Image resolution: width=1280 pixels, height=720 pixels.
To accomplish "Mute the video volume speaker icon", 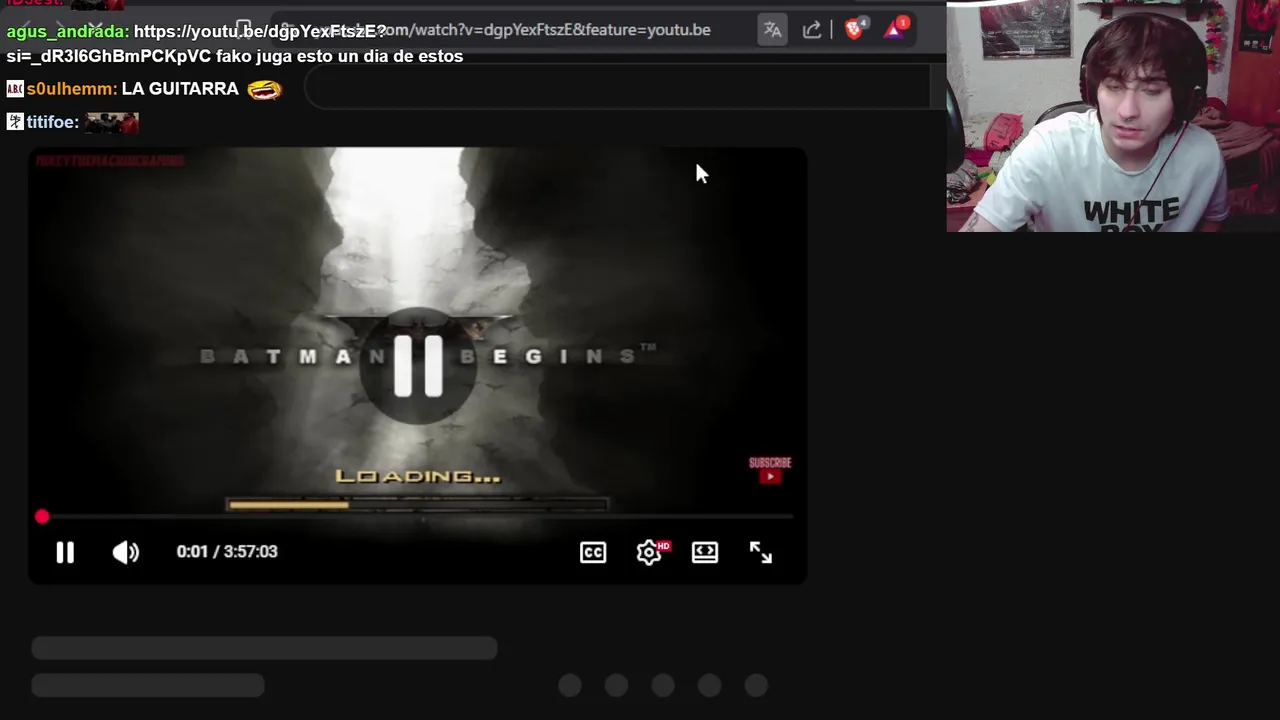I will coord(126,552).
